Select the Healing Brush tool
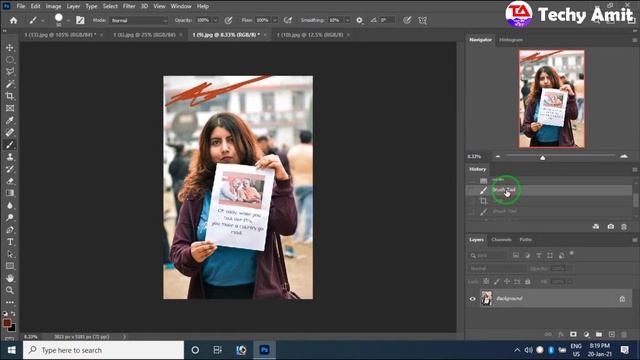The image size is (640, 360). pos(10,132)
